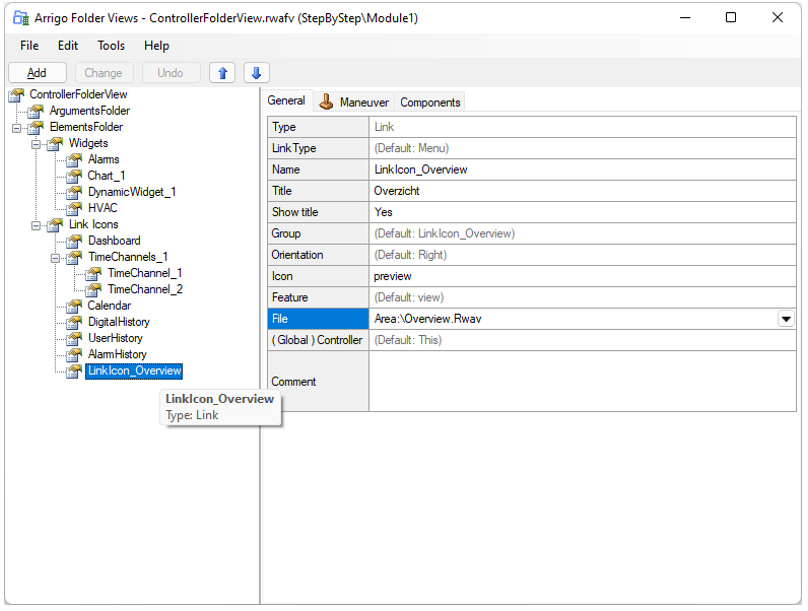Select the HVAC tree item
Image resolution: width=808 pixels, height=611 pixels.
click(103, 208)
